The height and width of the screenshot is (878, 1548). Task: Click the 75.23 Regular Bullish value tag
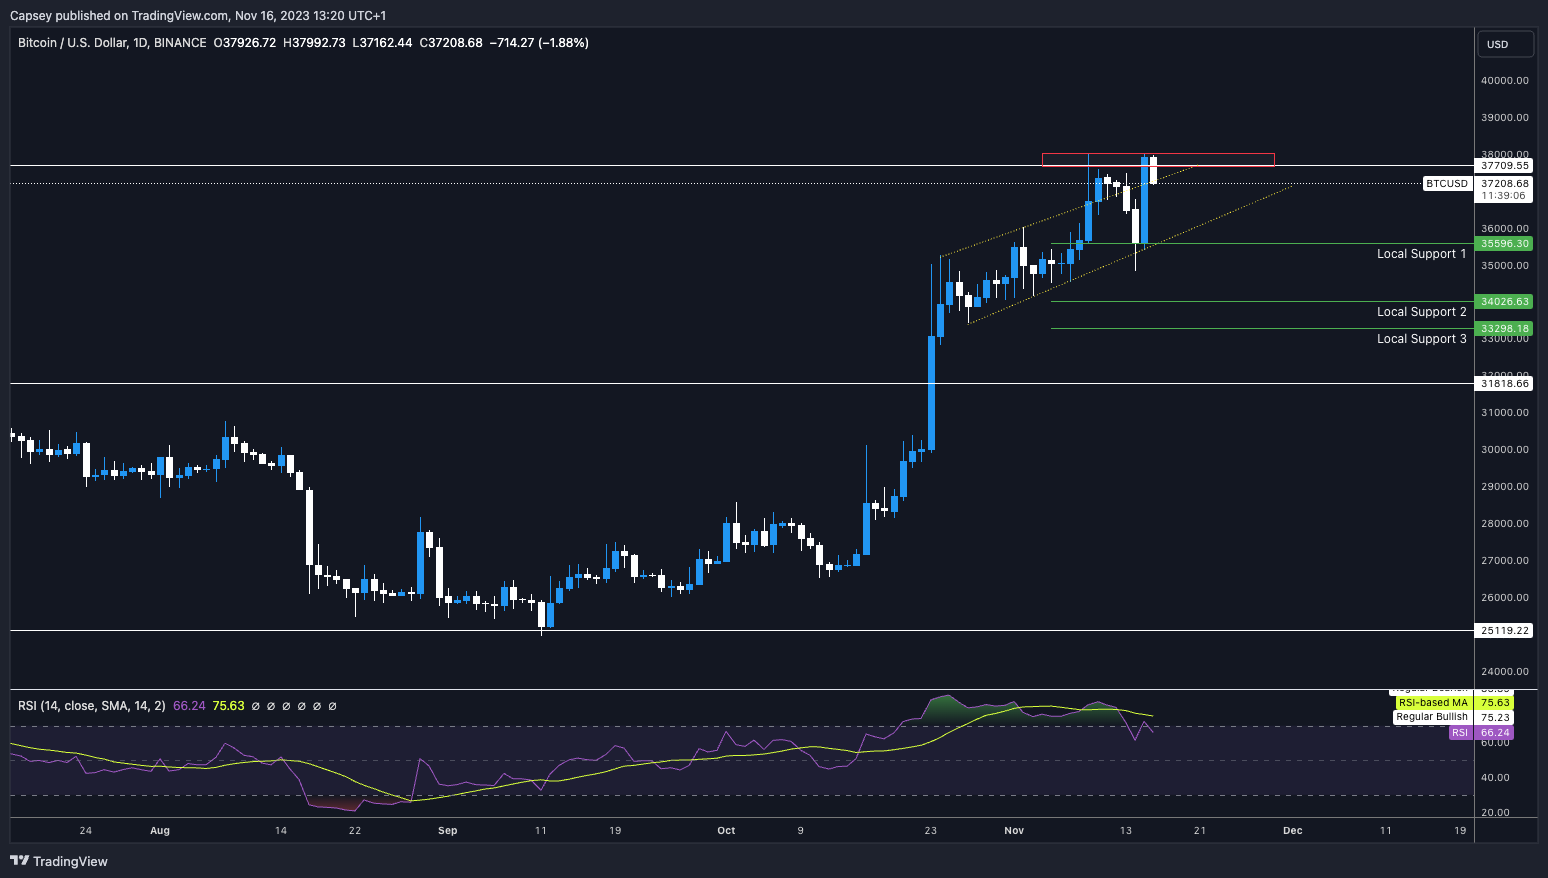pyautogui.click(x=1495, y=718)
